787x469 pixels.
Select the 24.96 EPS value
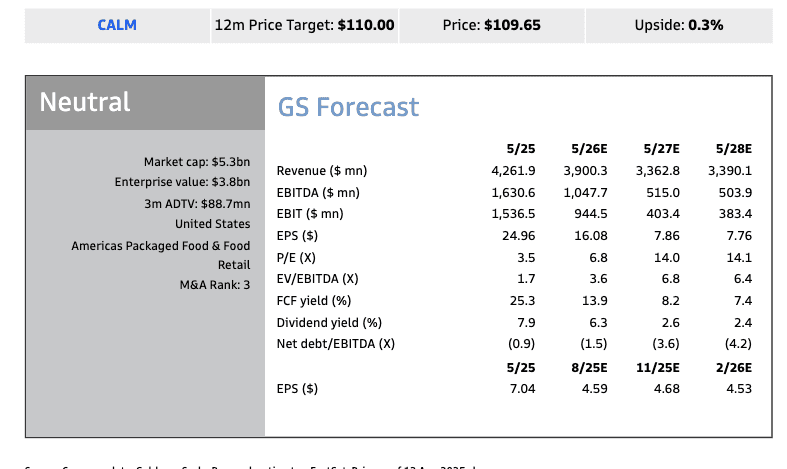click(x=518, y=235)
